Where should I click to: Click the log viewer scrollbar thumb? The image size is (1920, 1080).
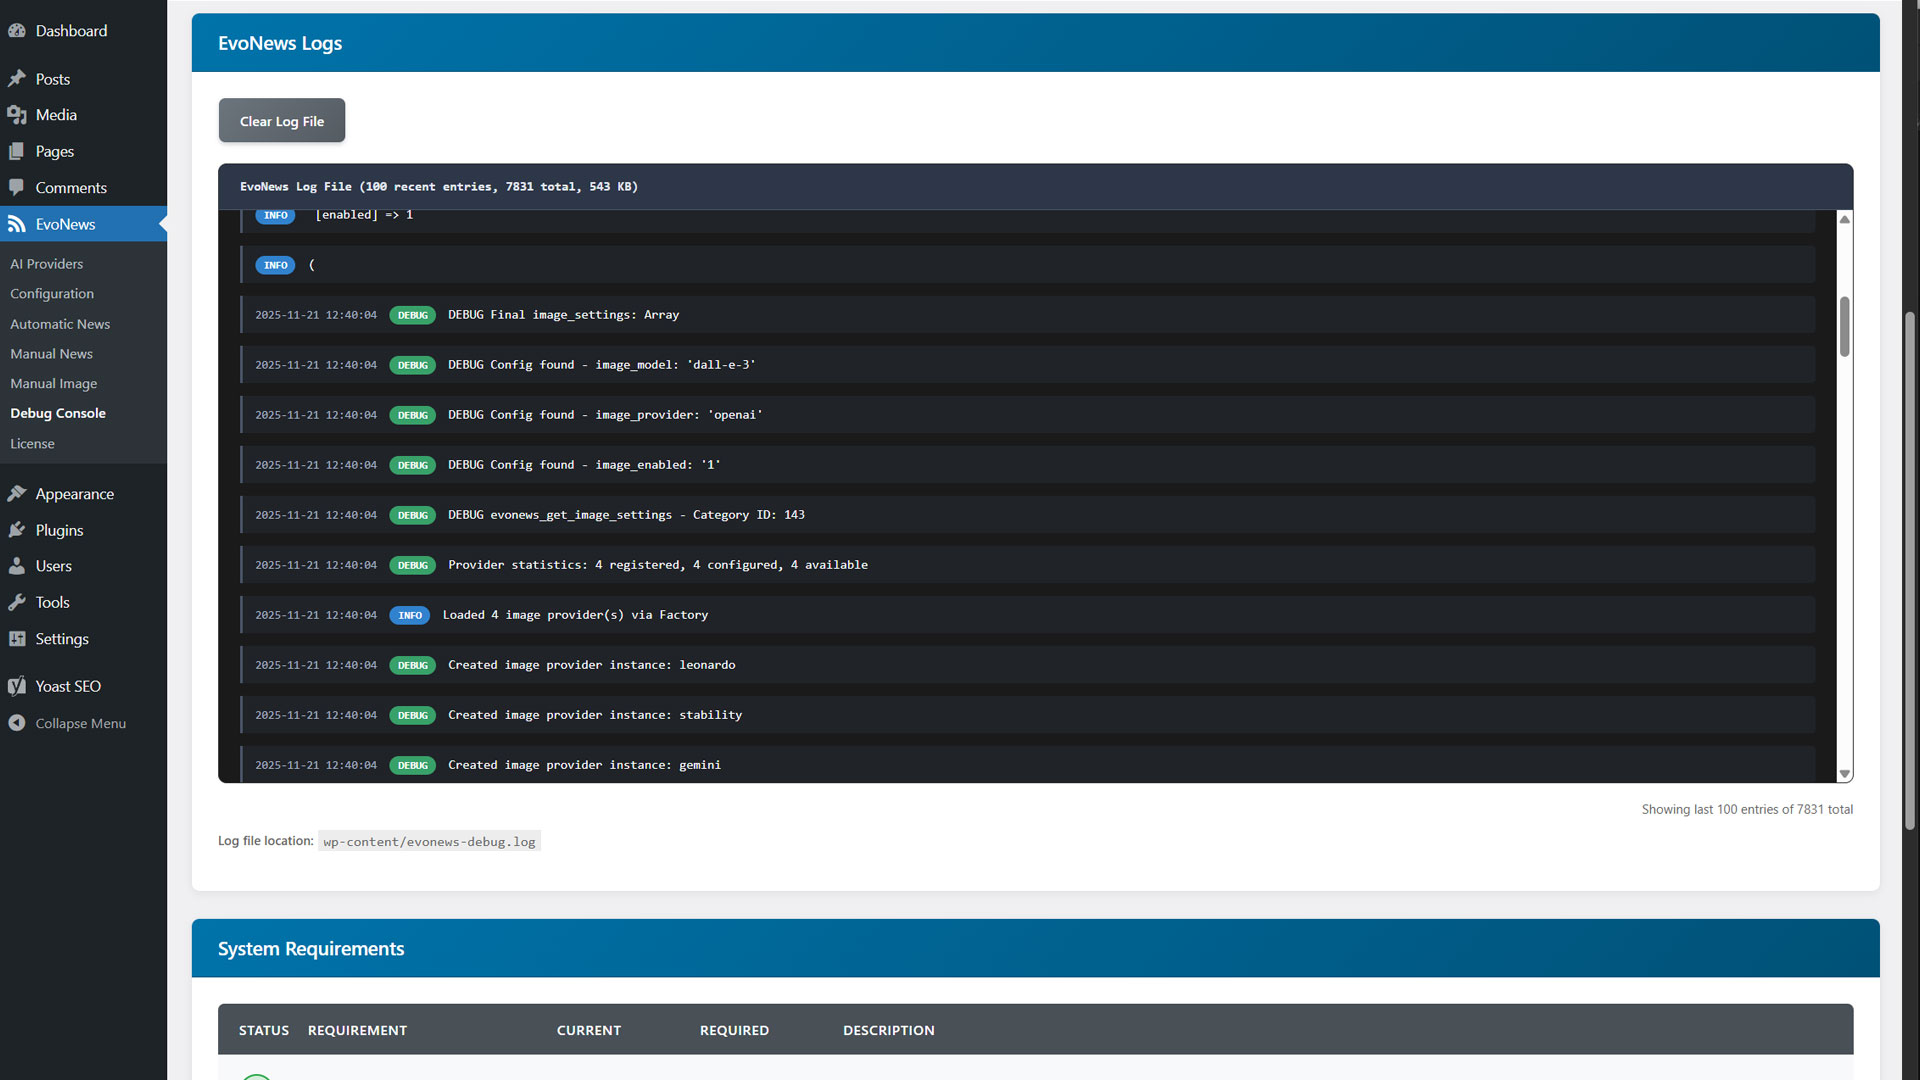coord(1845,326)
